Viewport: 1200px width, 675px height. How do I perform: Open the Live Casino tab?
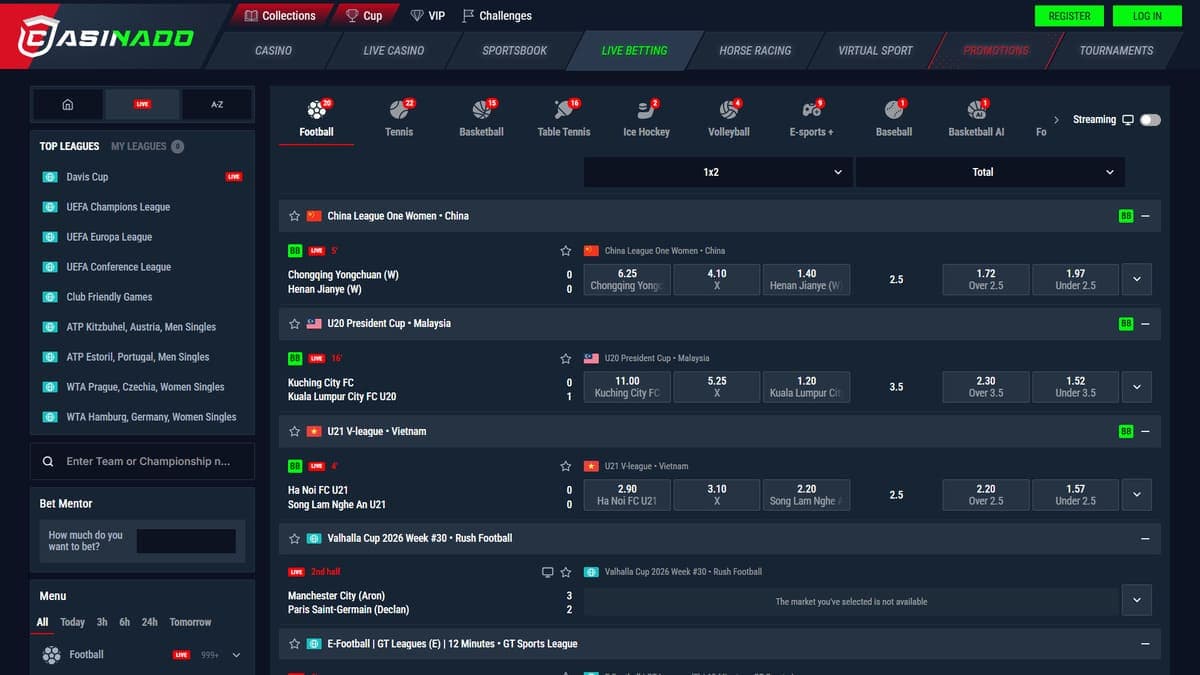click(x=393, y=50)
